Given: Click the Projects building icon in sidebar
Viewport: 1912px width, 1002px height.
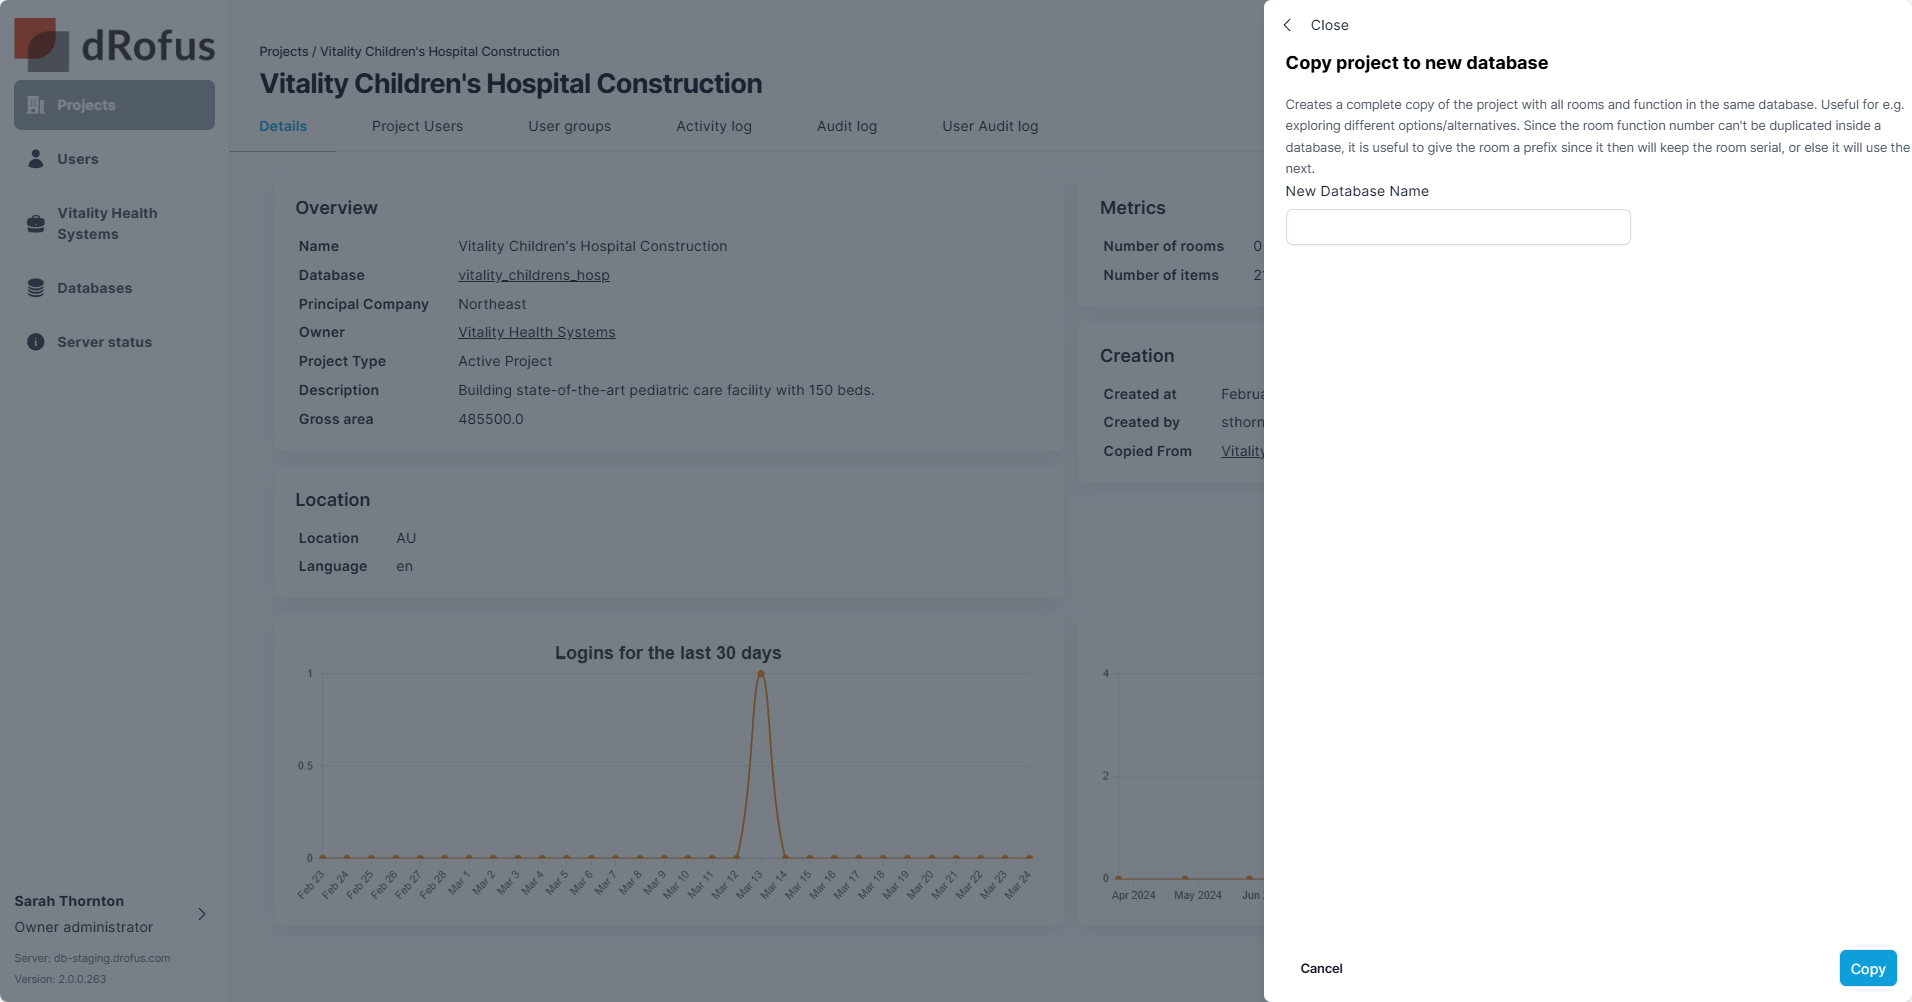Looking at the screenshot, I should 36,105.
